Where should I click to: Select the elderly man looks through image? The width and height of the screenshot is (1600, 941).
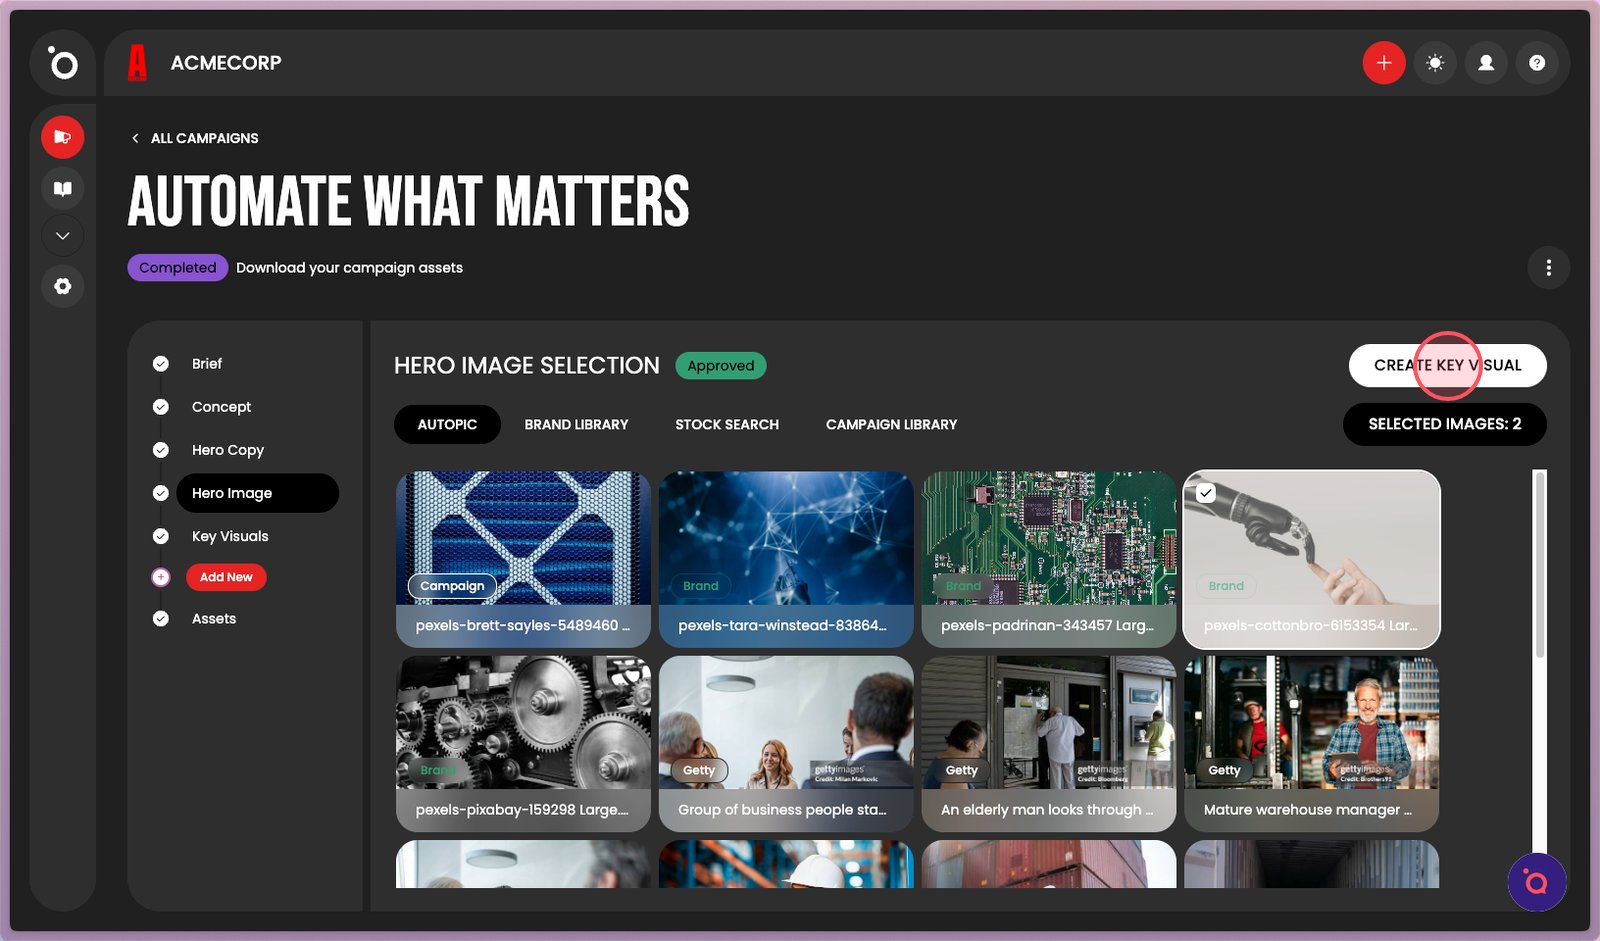click(x=1049, y=744)
